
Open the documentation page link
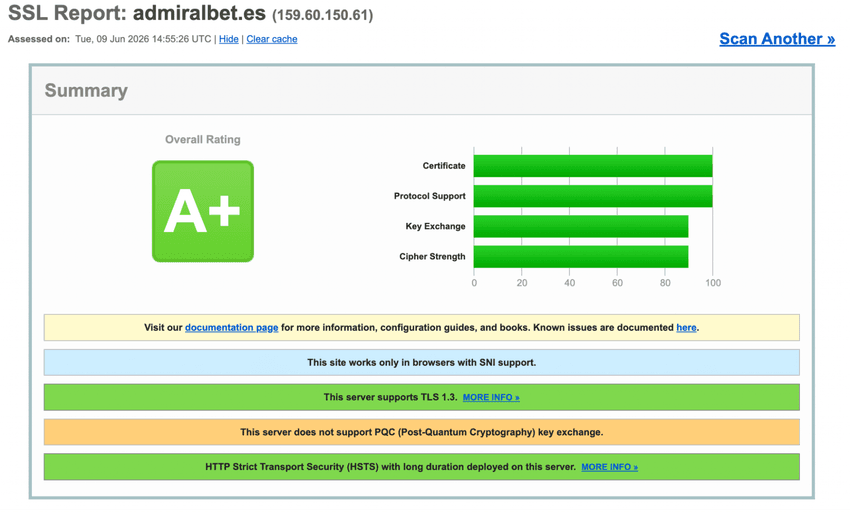(x=231, y=328)
